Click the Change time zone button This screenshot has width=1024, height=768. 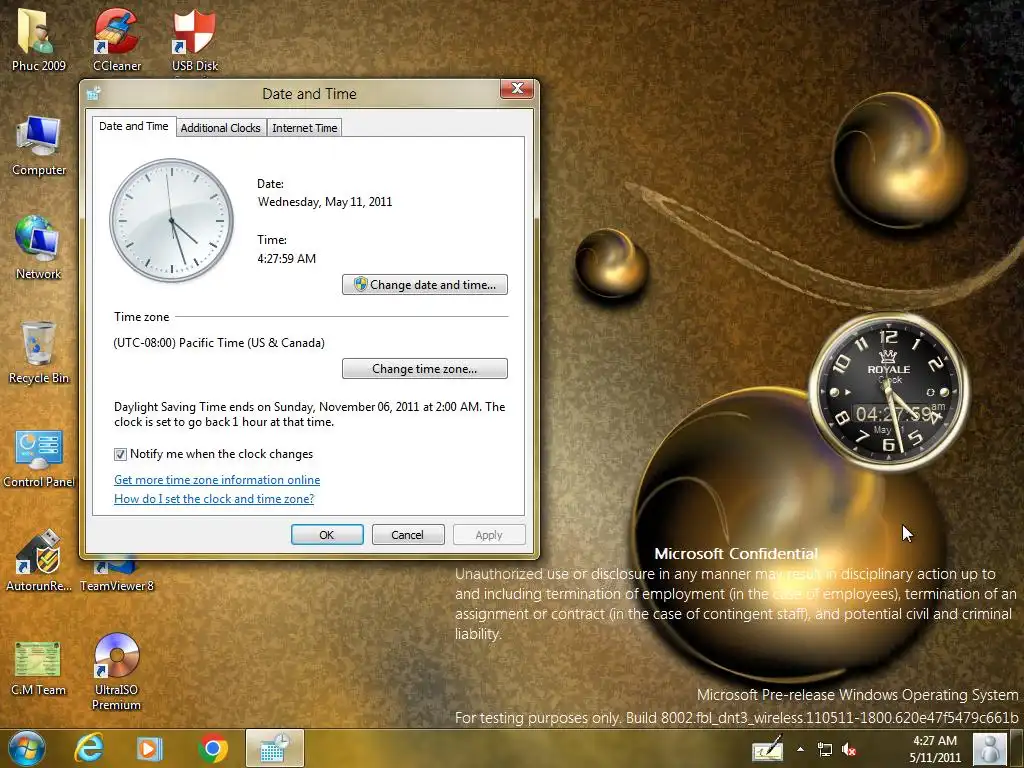pos(424,368)
